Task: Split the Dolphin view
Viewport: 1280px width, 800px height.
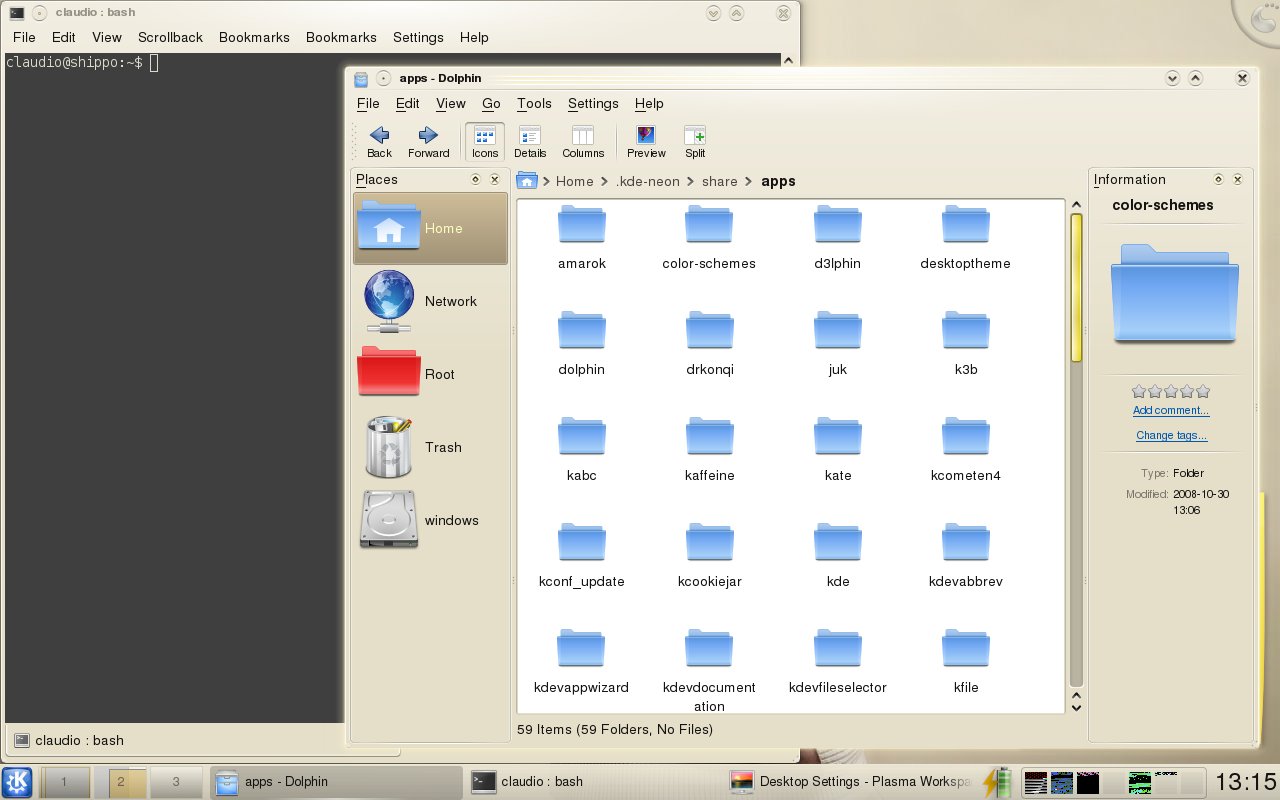Action: click(695, 142)
